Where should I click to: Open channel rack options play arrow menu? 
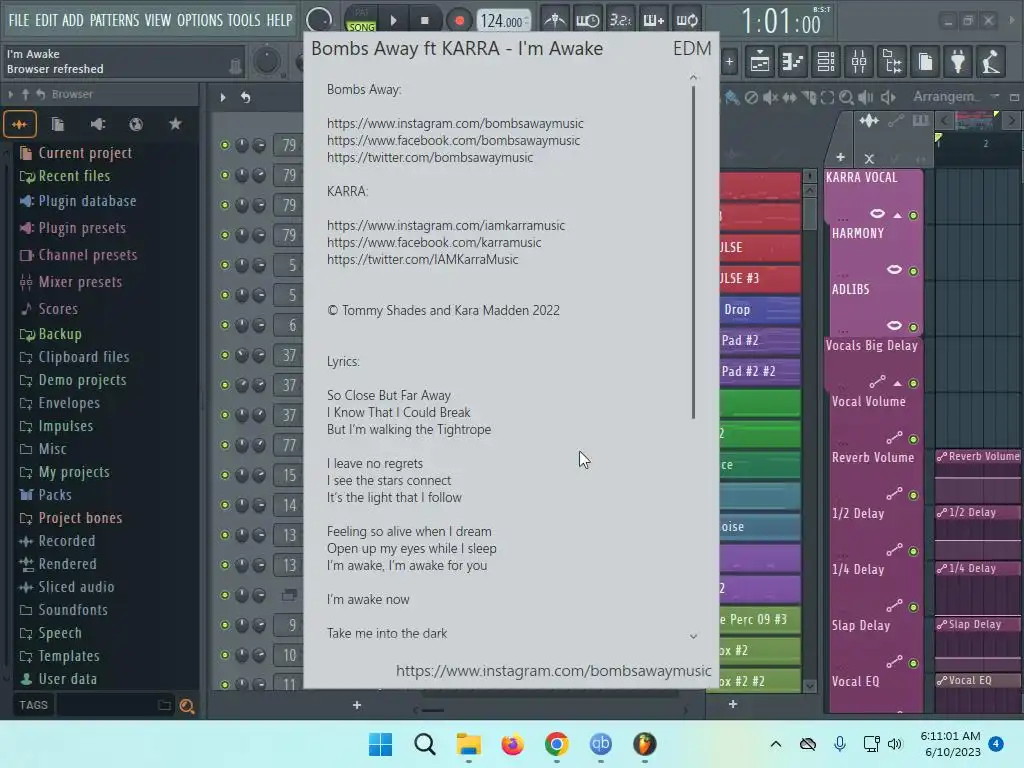(x=223, y=97)
